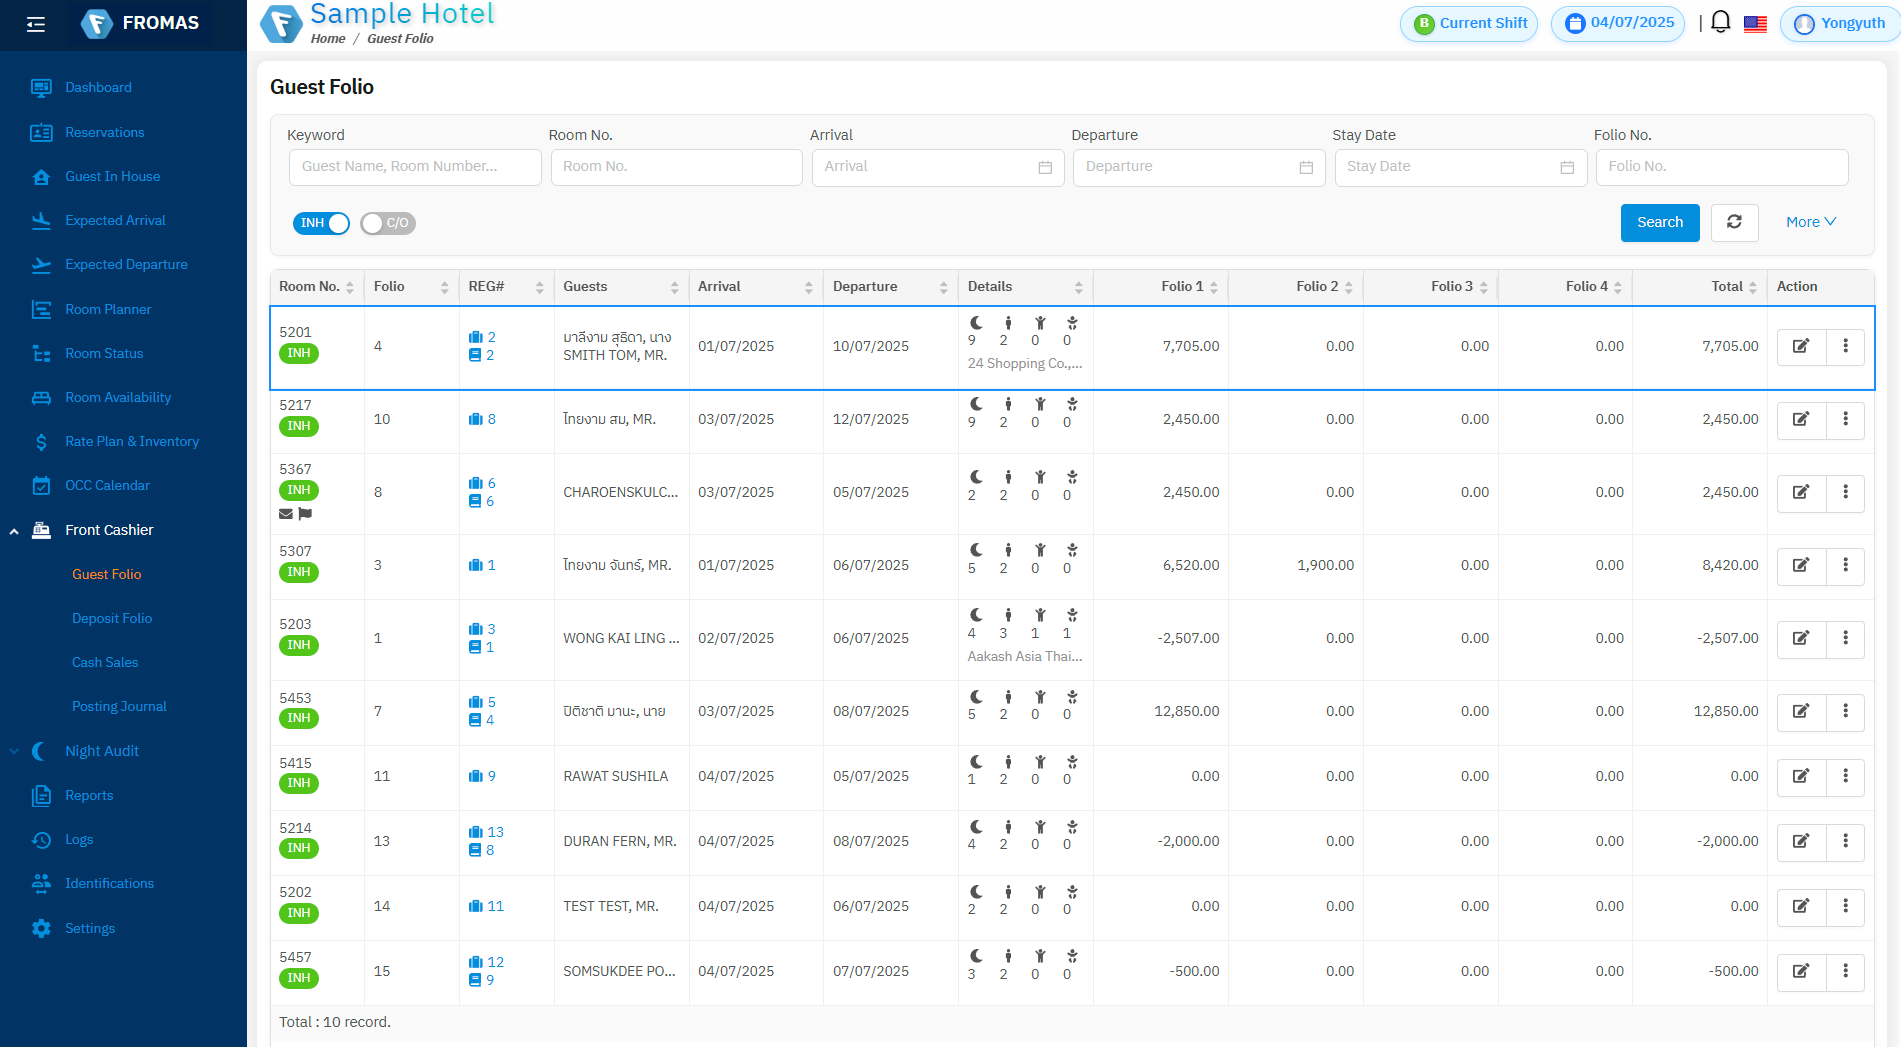Click the hamburger menu icon
This screenshot has width=1901, height=1047.
[36, 24]
